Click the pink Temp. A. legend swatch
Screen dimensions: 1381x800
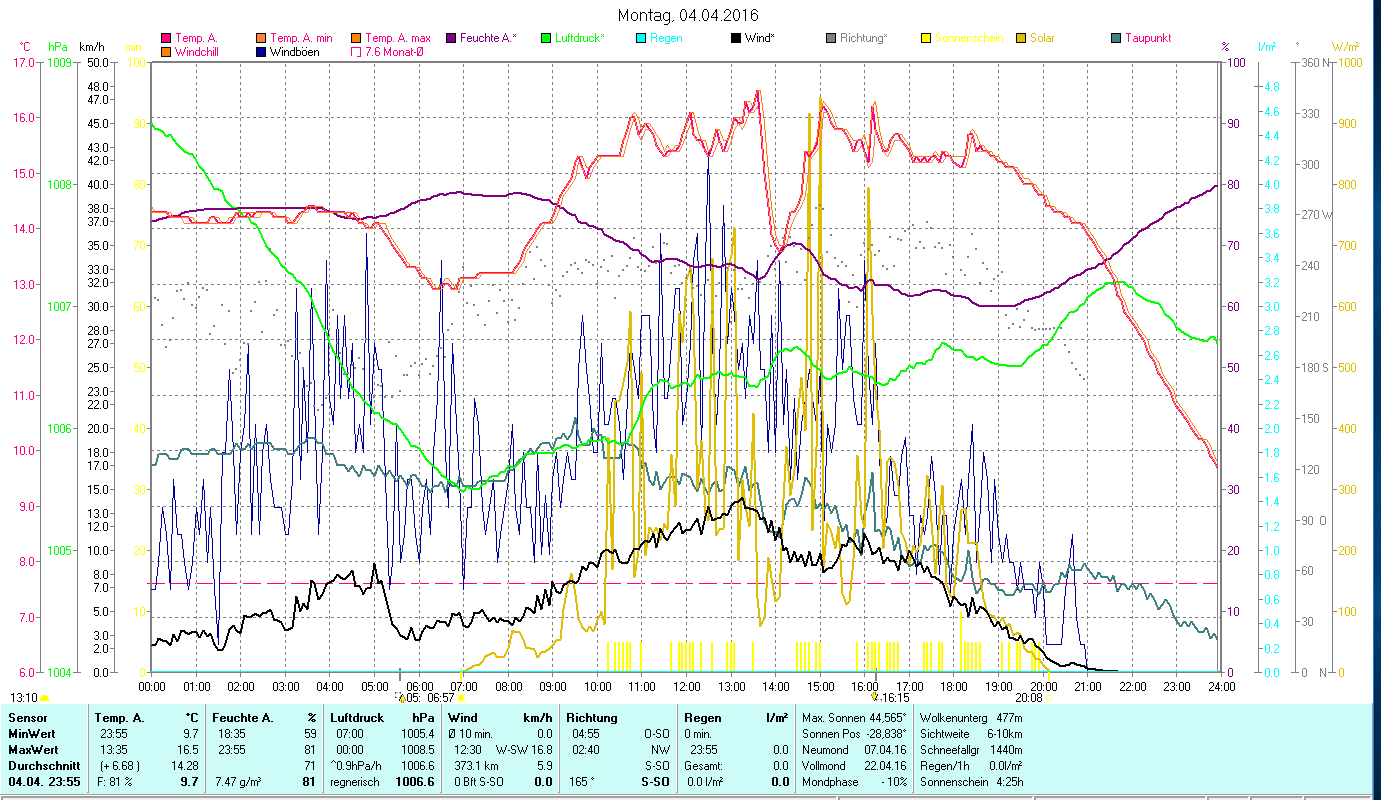point(166,38)
